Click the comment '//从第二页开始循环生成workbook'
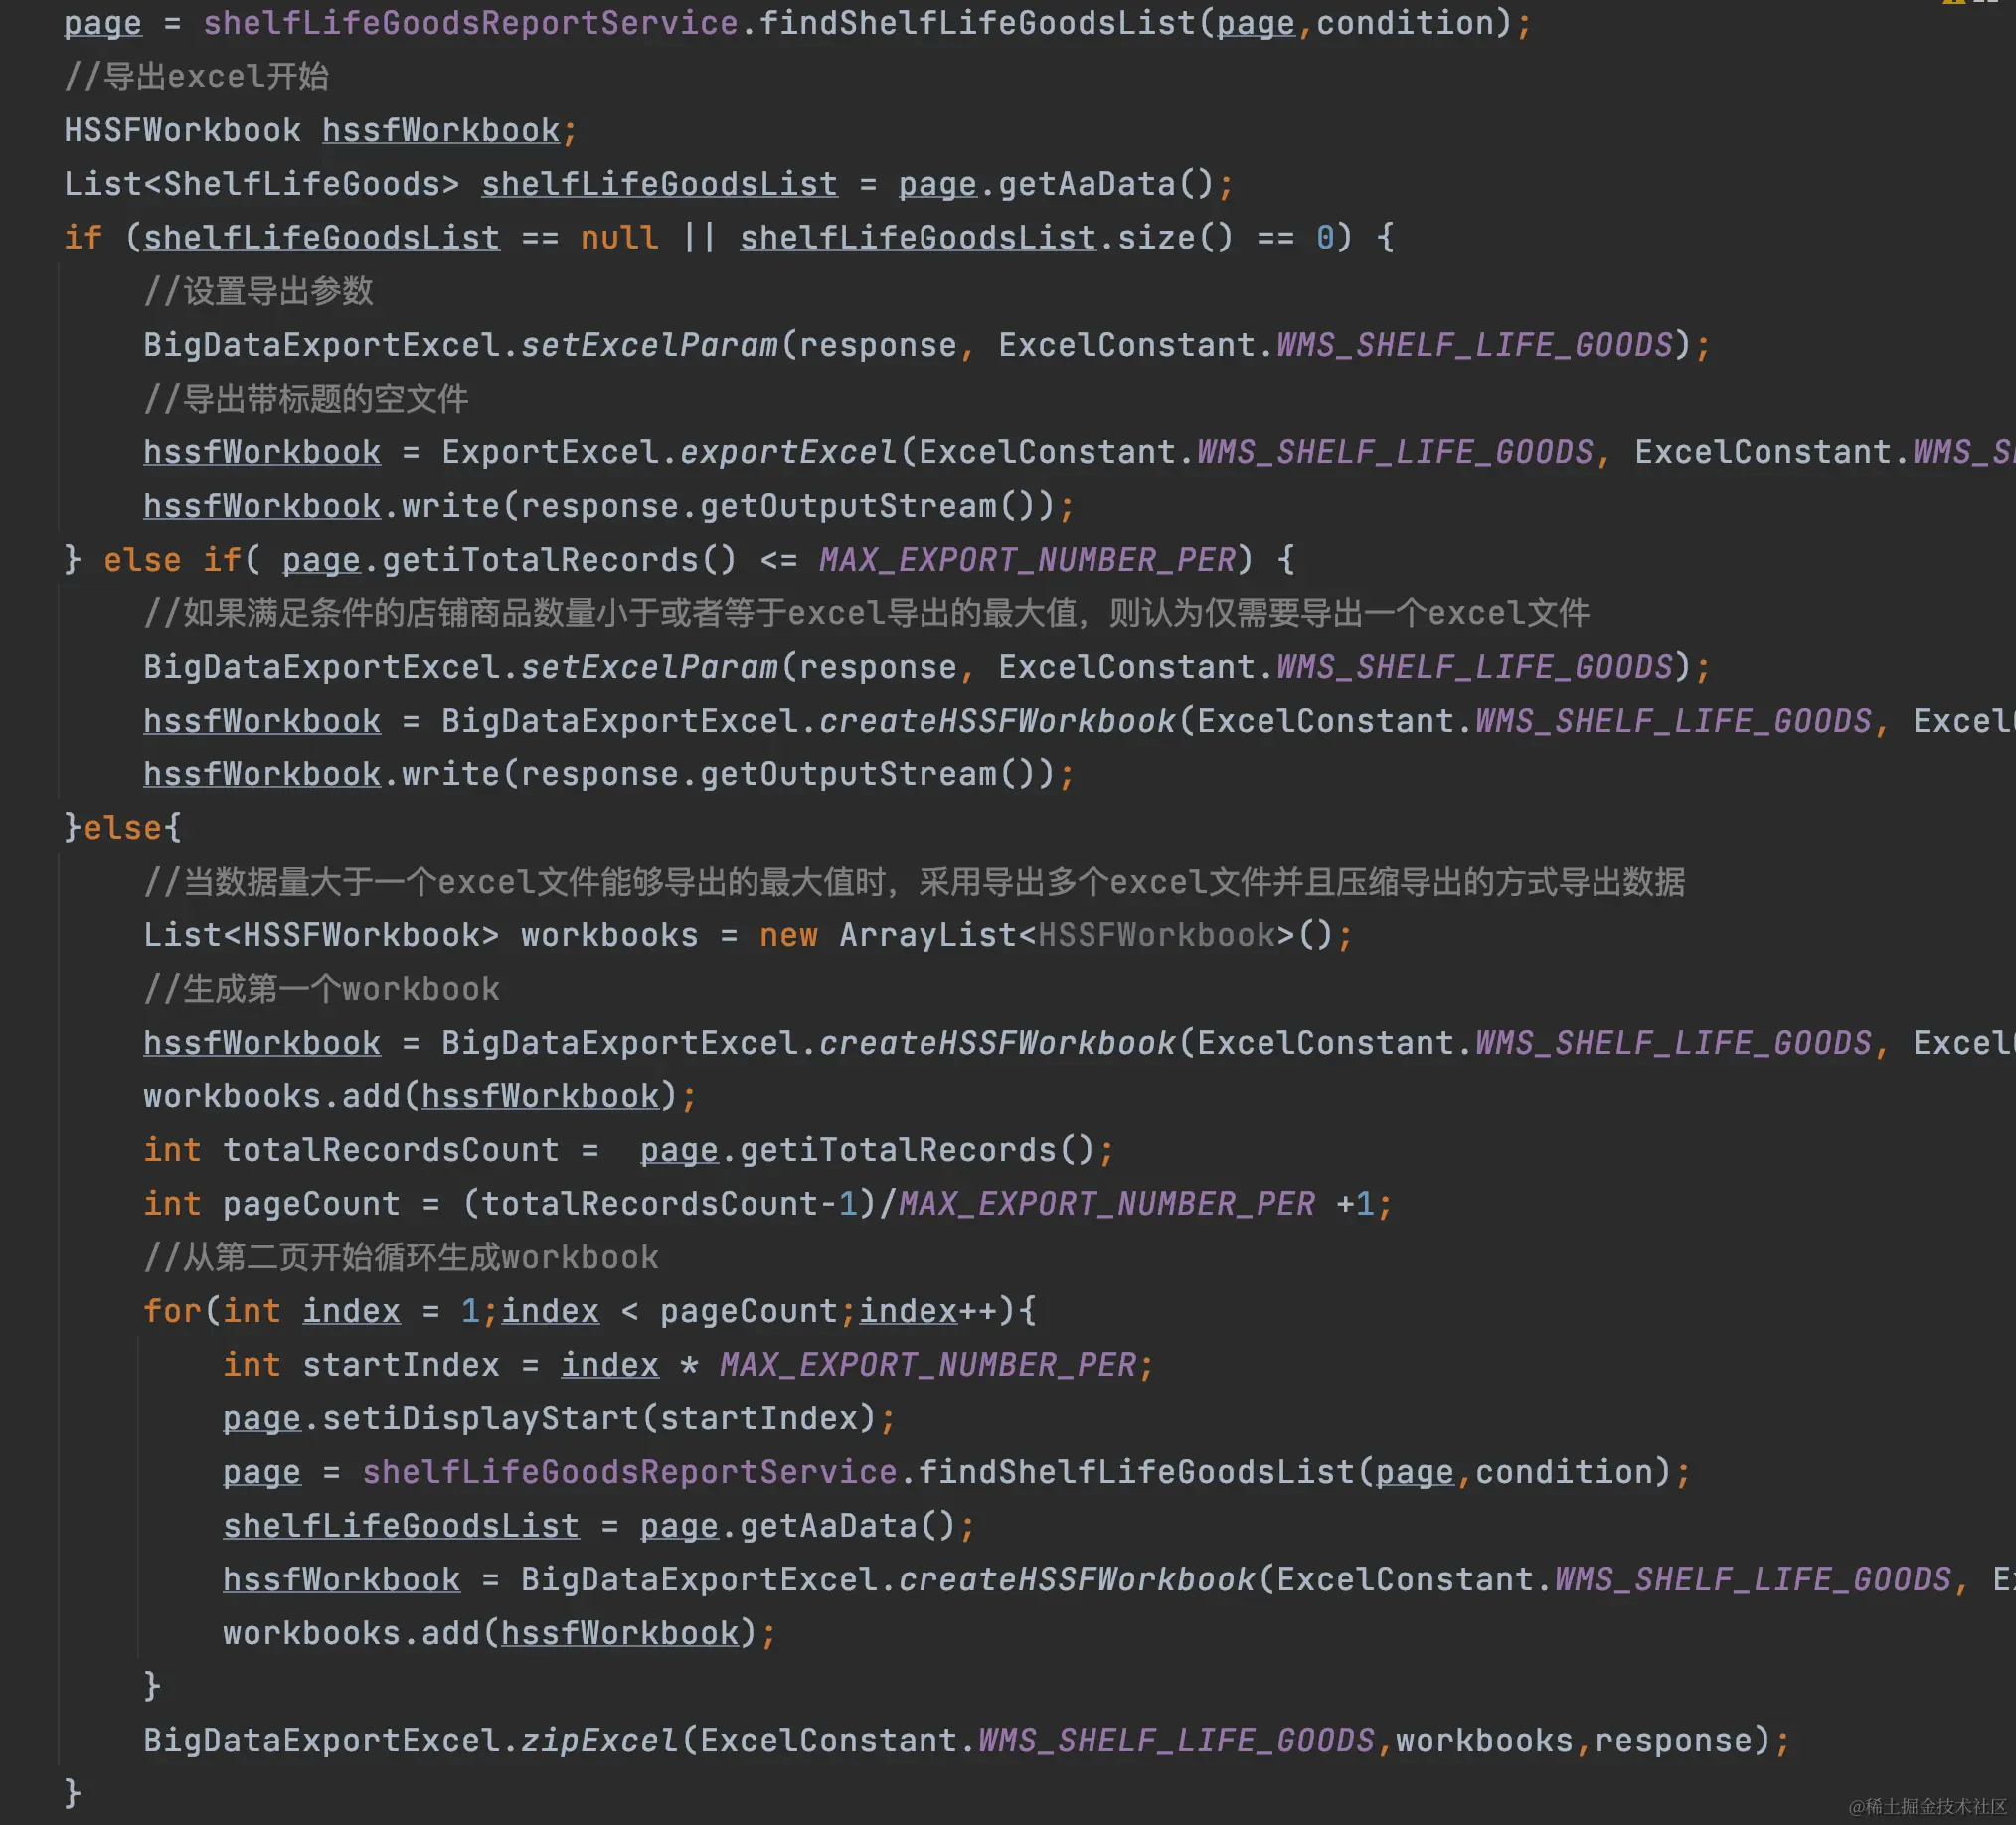2016x1825 pixels. pyautogui.click(x=400, y=1257)
